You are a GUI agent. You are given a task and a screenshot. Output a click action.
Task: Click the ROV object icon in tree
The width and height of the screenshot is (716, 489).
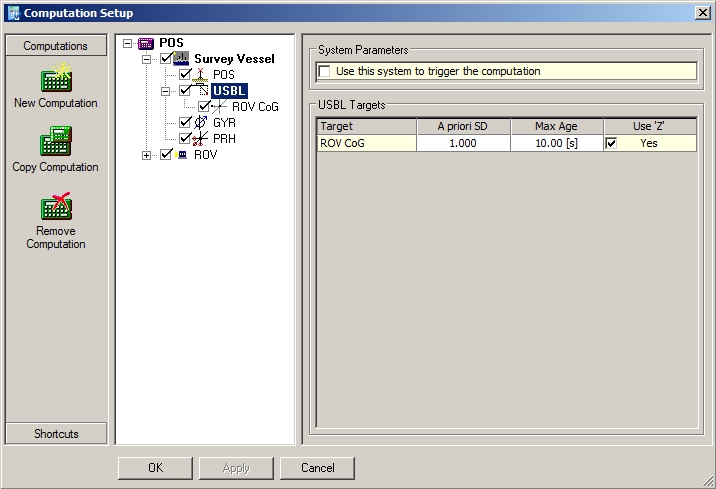pos(181,155)
